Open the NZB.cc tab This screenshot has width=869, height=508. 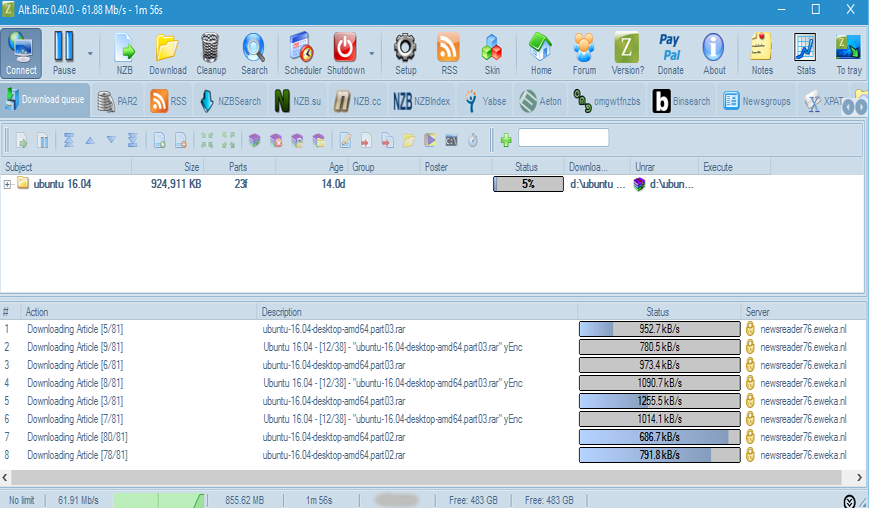357,101
